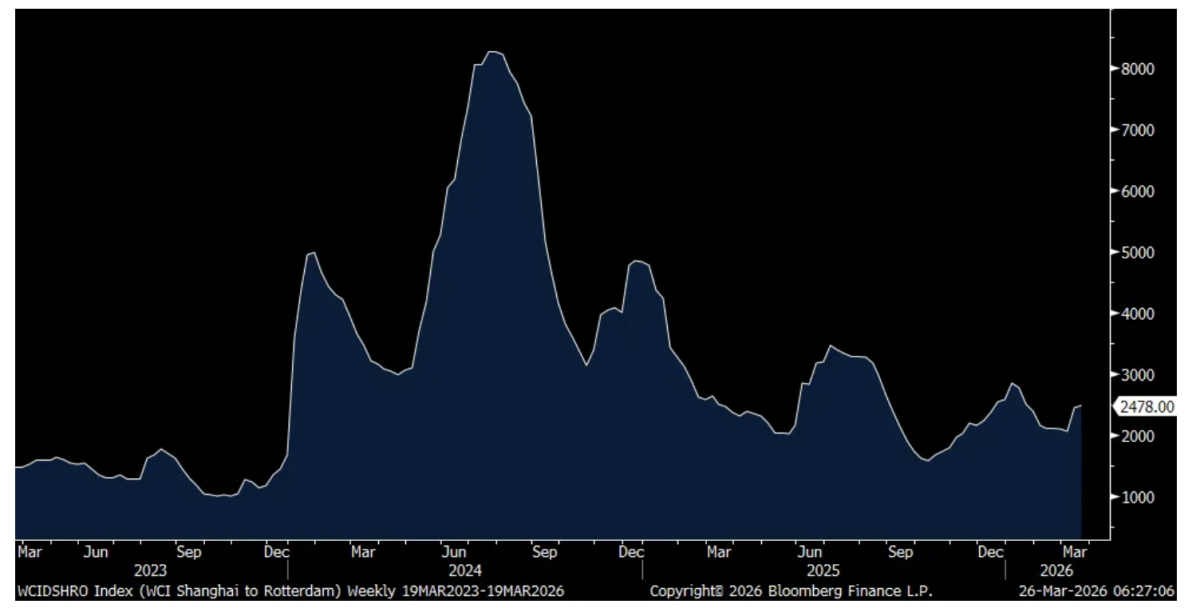Screen dimensions: 1200x608
Task: Click the Dec 2025 x-axis tick label
Action: 990,551
